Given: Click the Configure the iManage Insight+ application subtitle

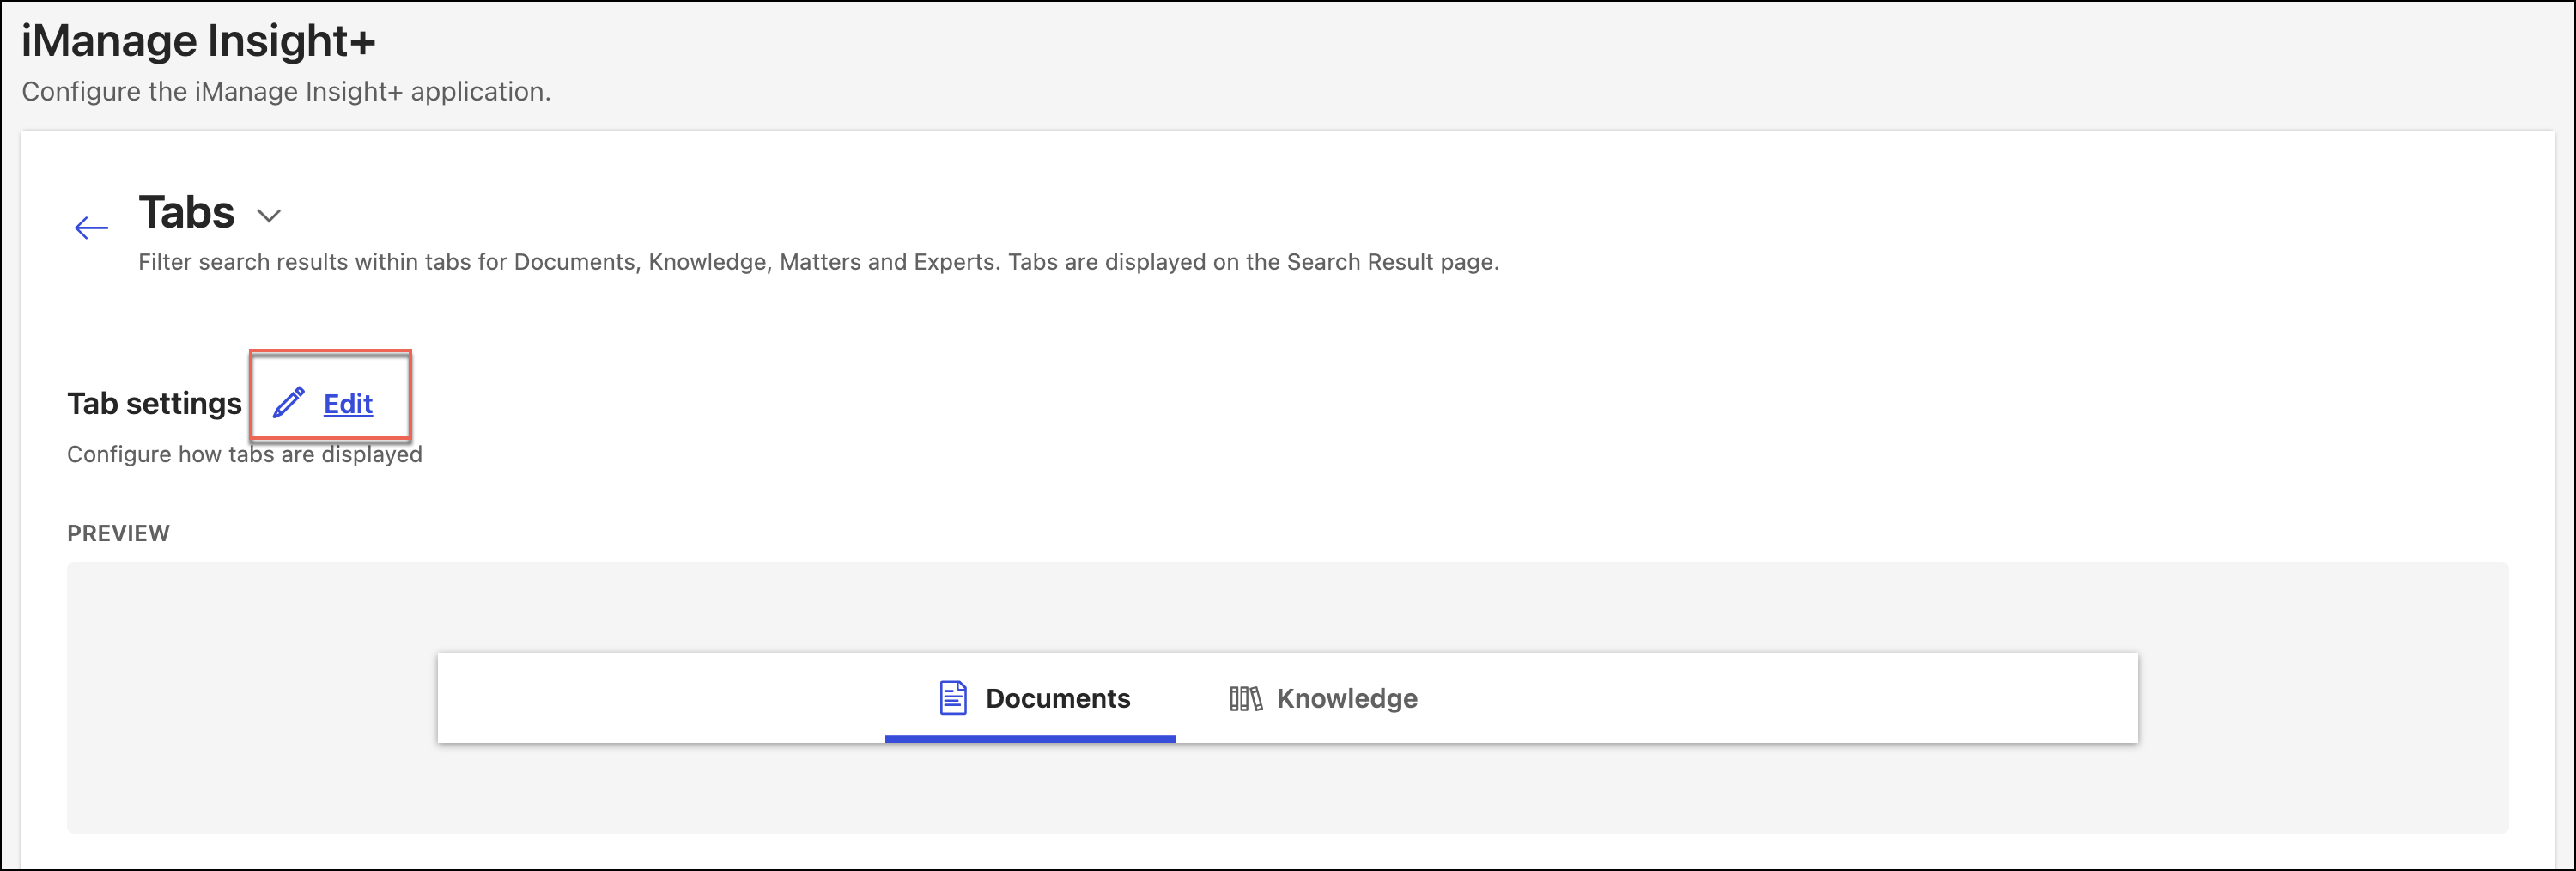Looking at the screenshot, I should click(286, 92).
